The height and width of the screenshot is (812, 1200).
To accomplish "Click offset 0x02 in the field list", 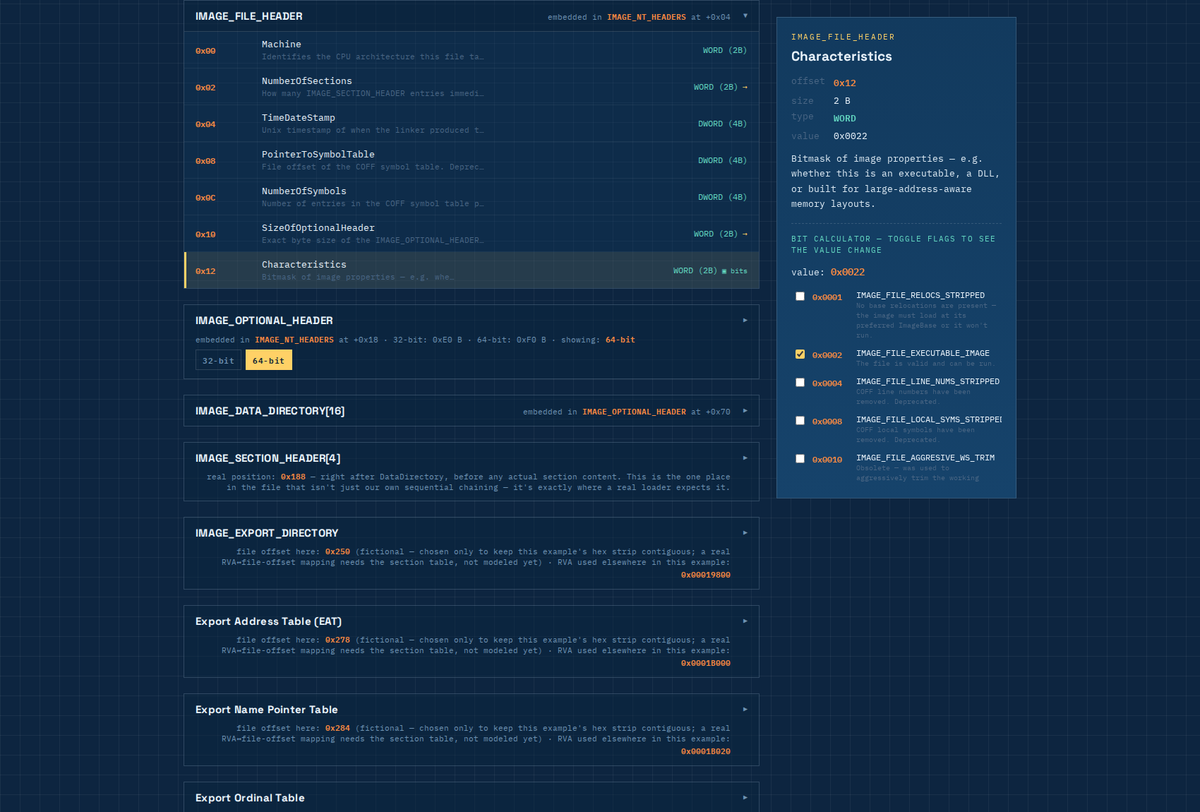I will (x=205, y=88).
